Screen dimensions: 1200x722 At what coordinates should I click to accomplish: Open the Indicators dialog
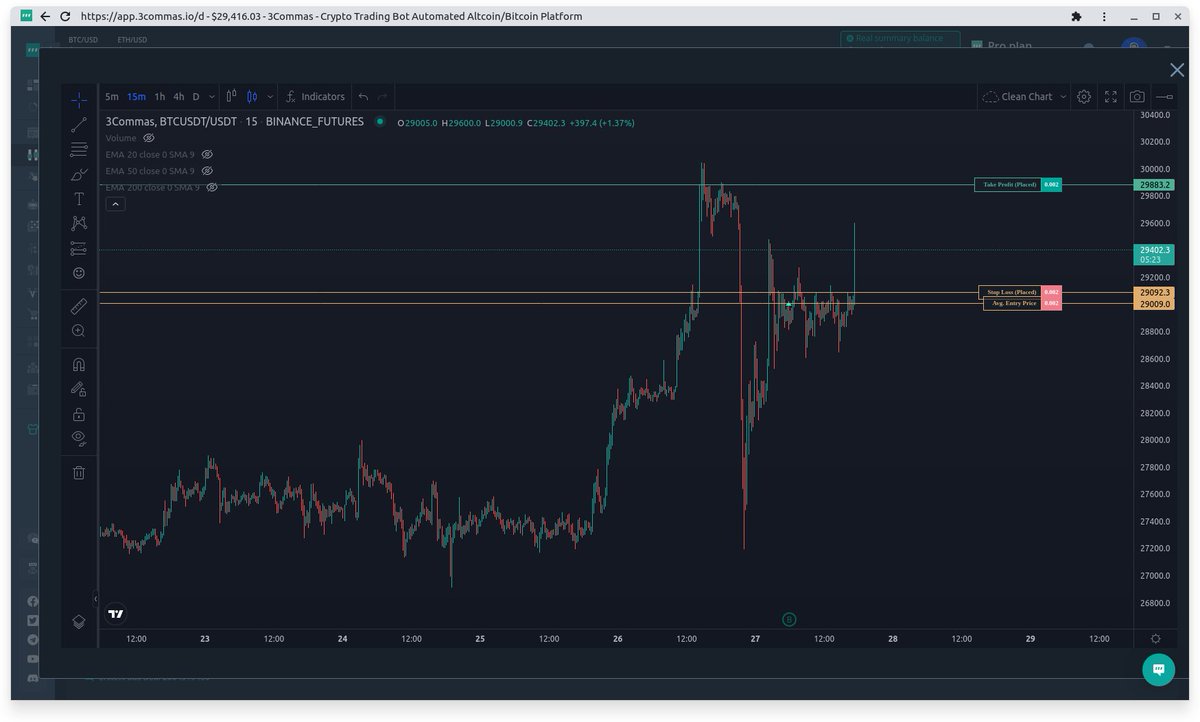315,97
